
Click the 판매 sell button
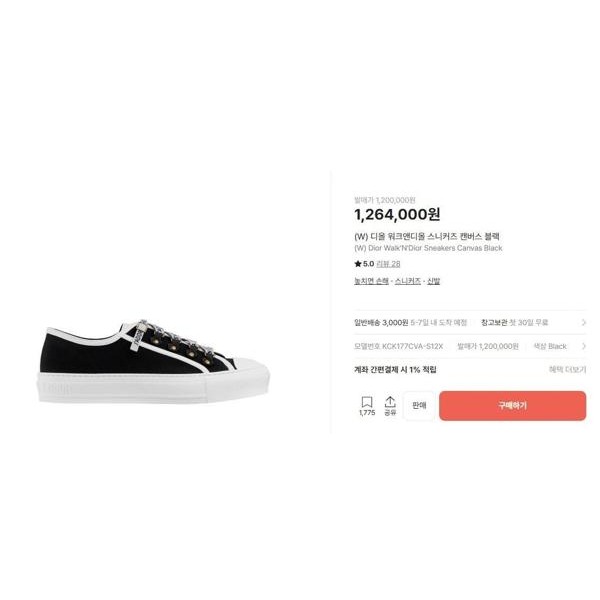(x=419, y=406)
